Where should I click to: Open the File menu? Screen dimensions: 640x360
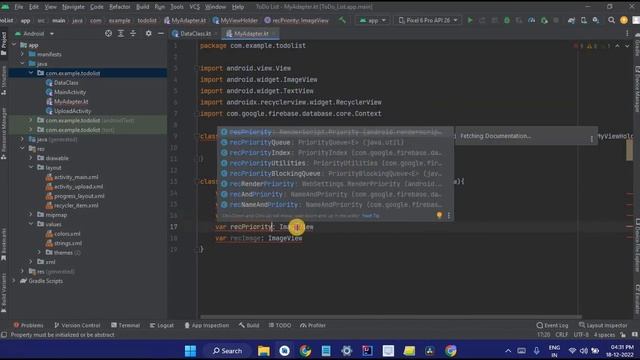19,7
